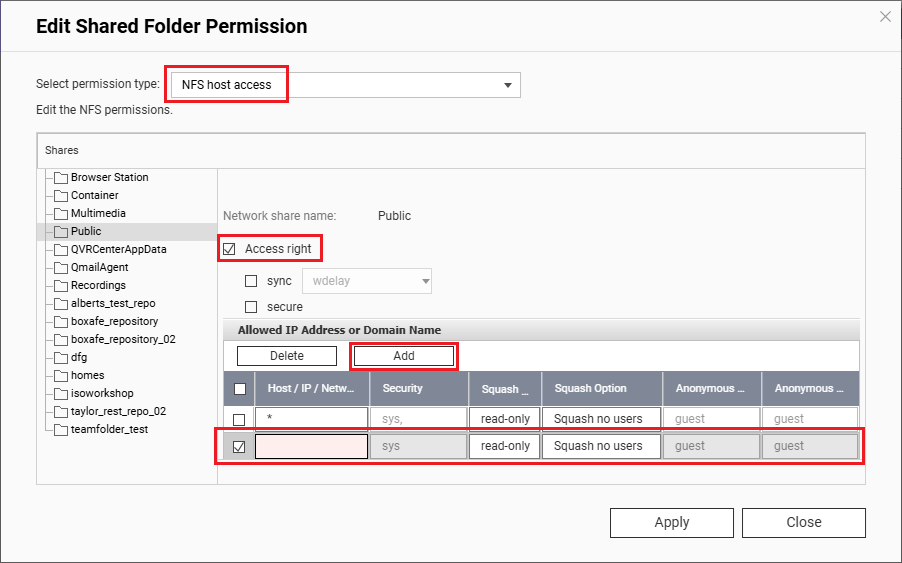Click Add to add a host entry
This screenshot has width=902, height=563.
(404, 356)
